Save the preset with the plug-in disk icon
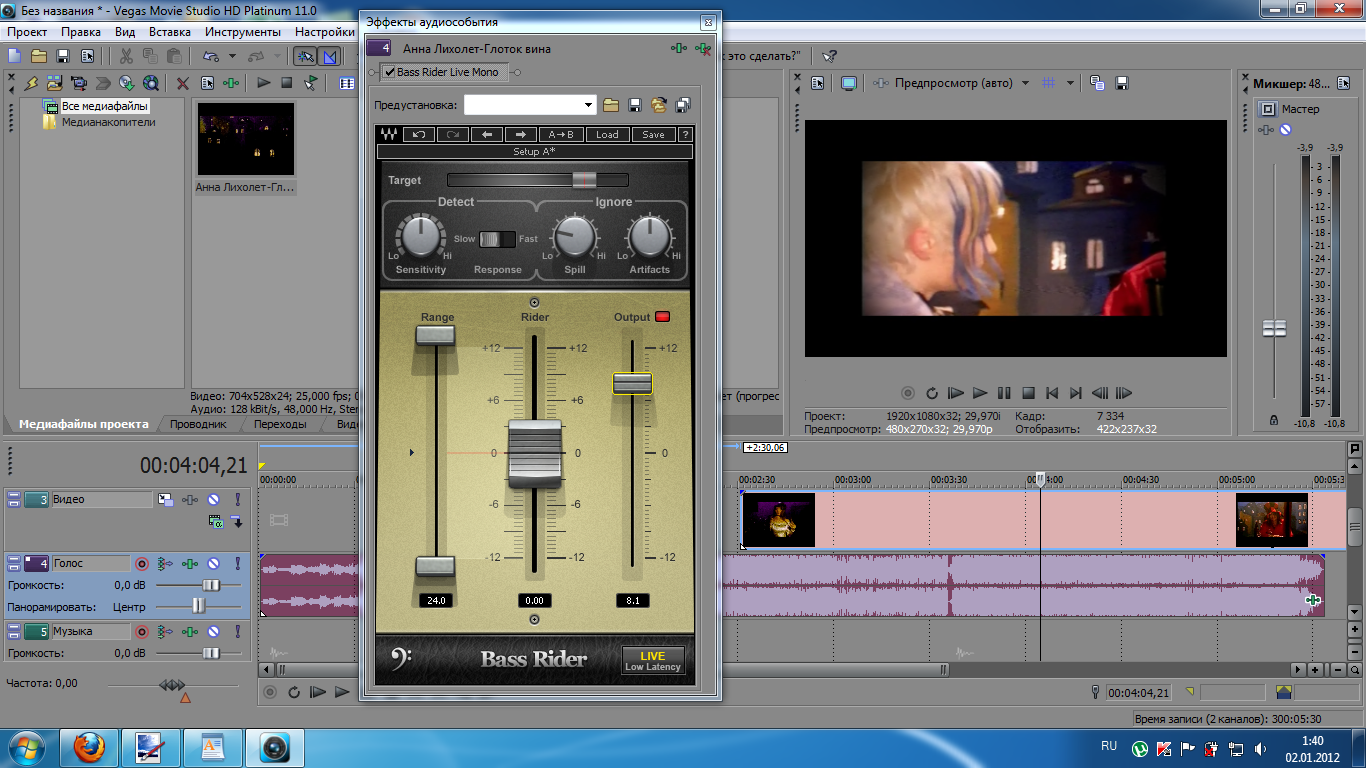Viewport: 1366px width, 768px height. pos(634,105)
